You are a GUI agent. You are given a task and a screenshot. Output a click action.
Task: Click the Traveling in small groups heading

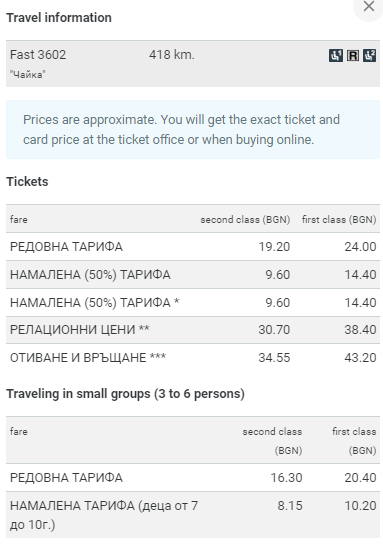(125, 394)
